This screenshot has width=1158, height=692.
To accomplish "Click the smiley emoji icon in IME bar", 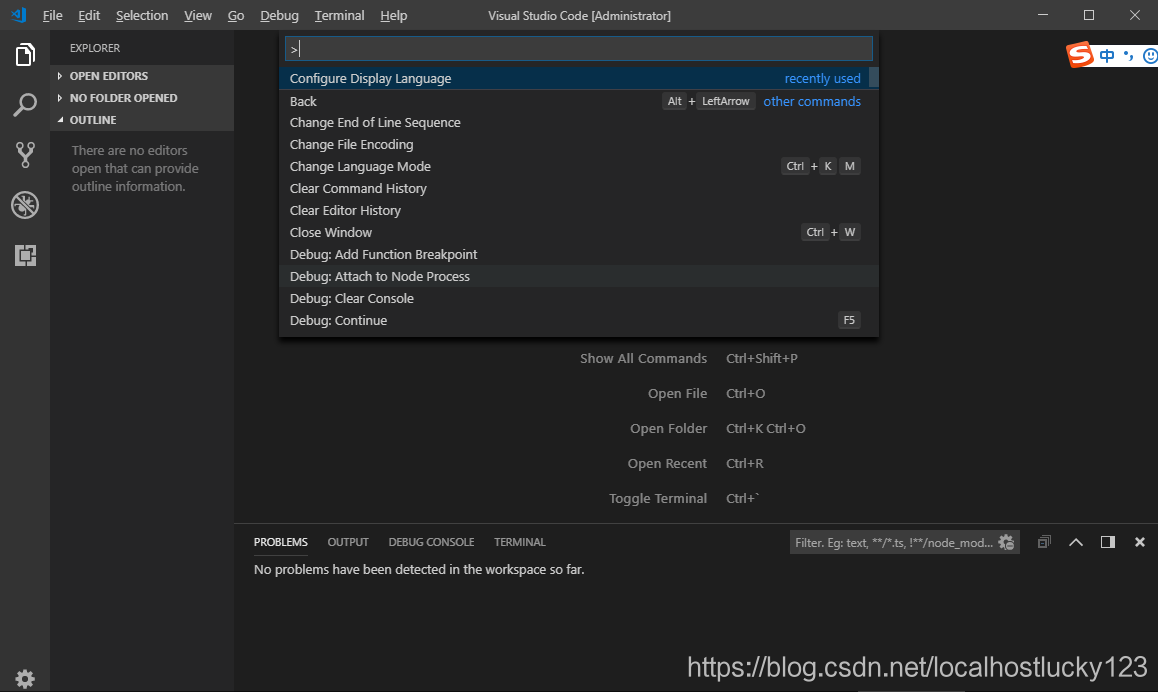I will click(x=1150, y=56).
